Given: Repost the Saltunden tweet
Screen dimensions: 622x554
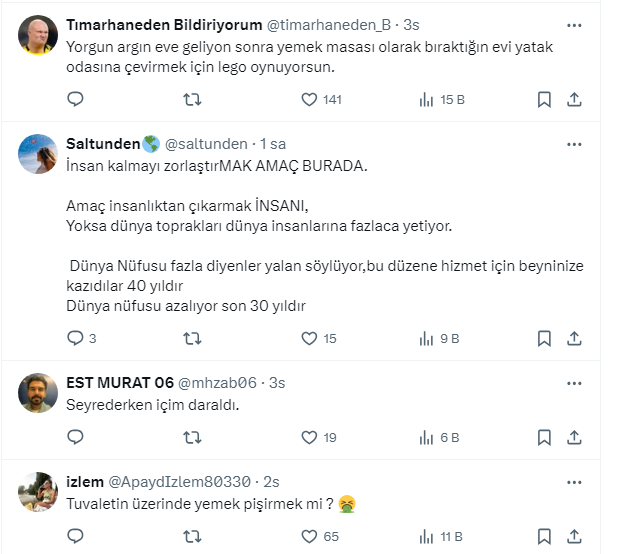Looking at the screenshot, I should pyautogui.click(x=193, y=338).
